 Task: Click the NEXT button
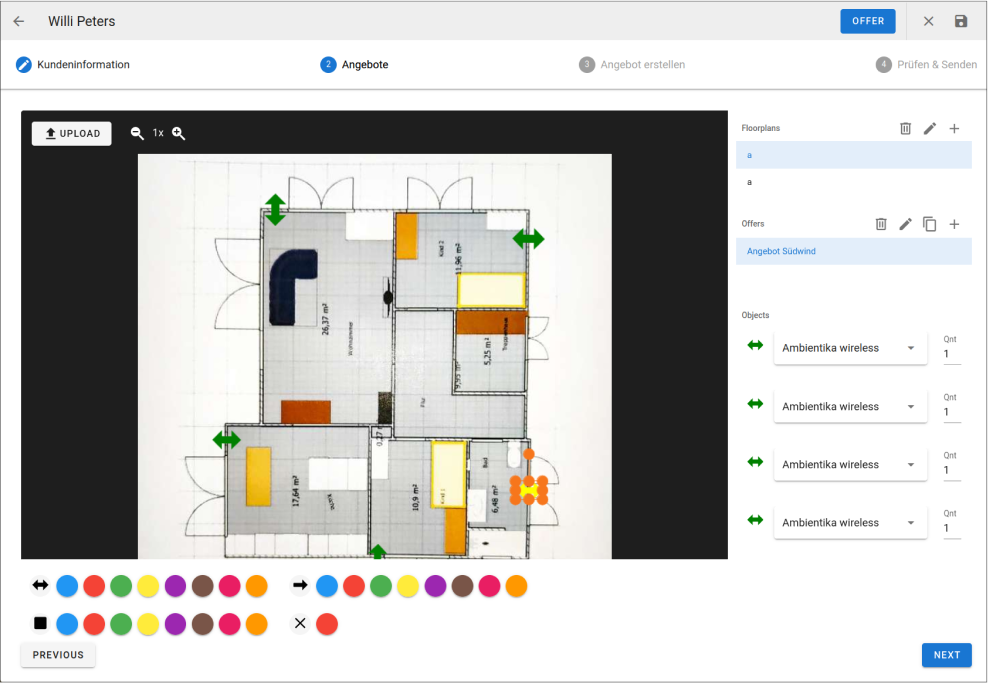coord(946,655)
